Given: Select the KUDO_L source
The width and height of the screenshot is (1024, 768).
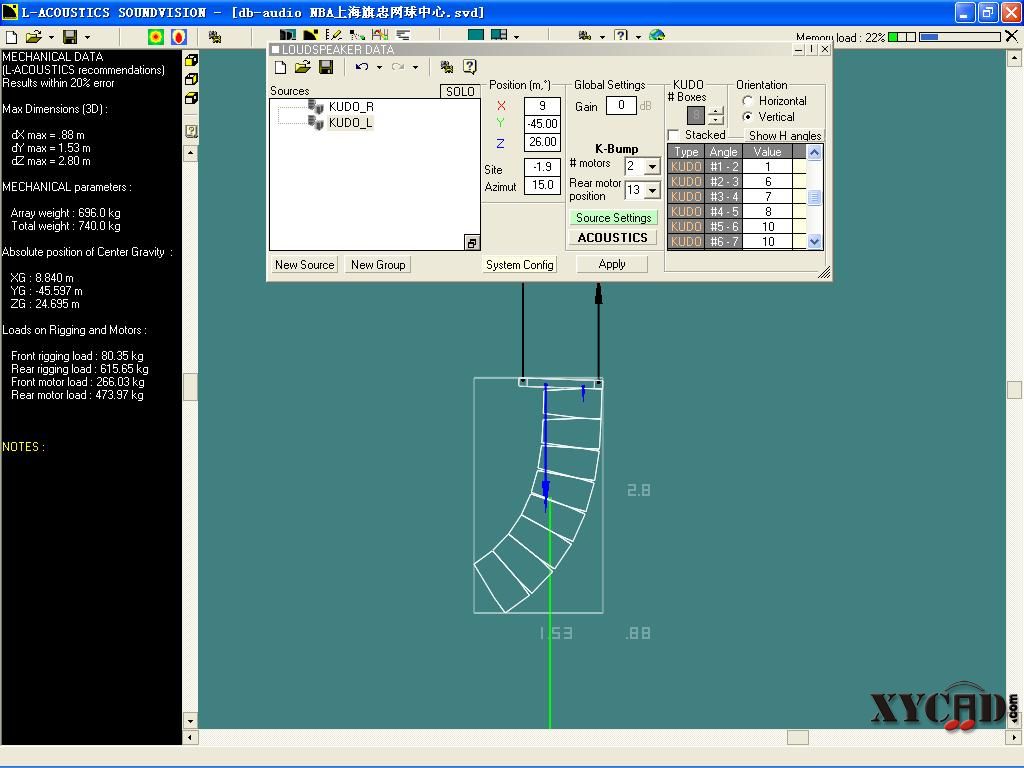Looking at the screenshot, I should pos(350,123).
